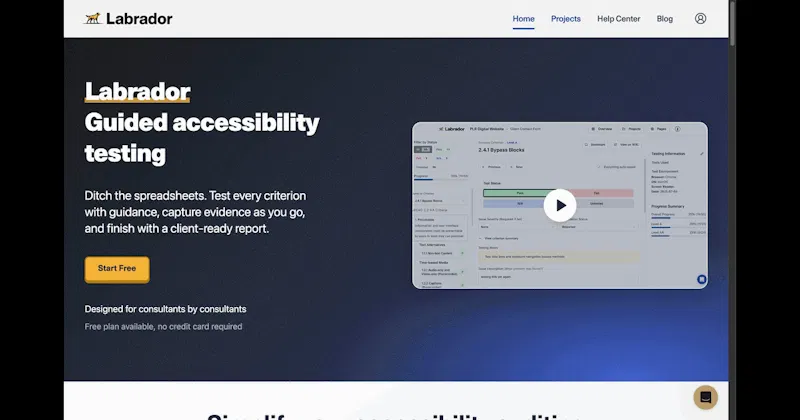This screenshot has height=420, width=800.
Task: Click the underlined hero heading "Labrador"
Action: pyautogui.click(x=137, y=92)
